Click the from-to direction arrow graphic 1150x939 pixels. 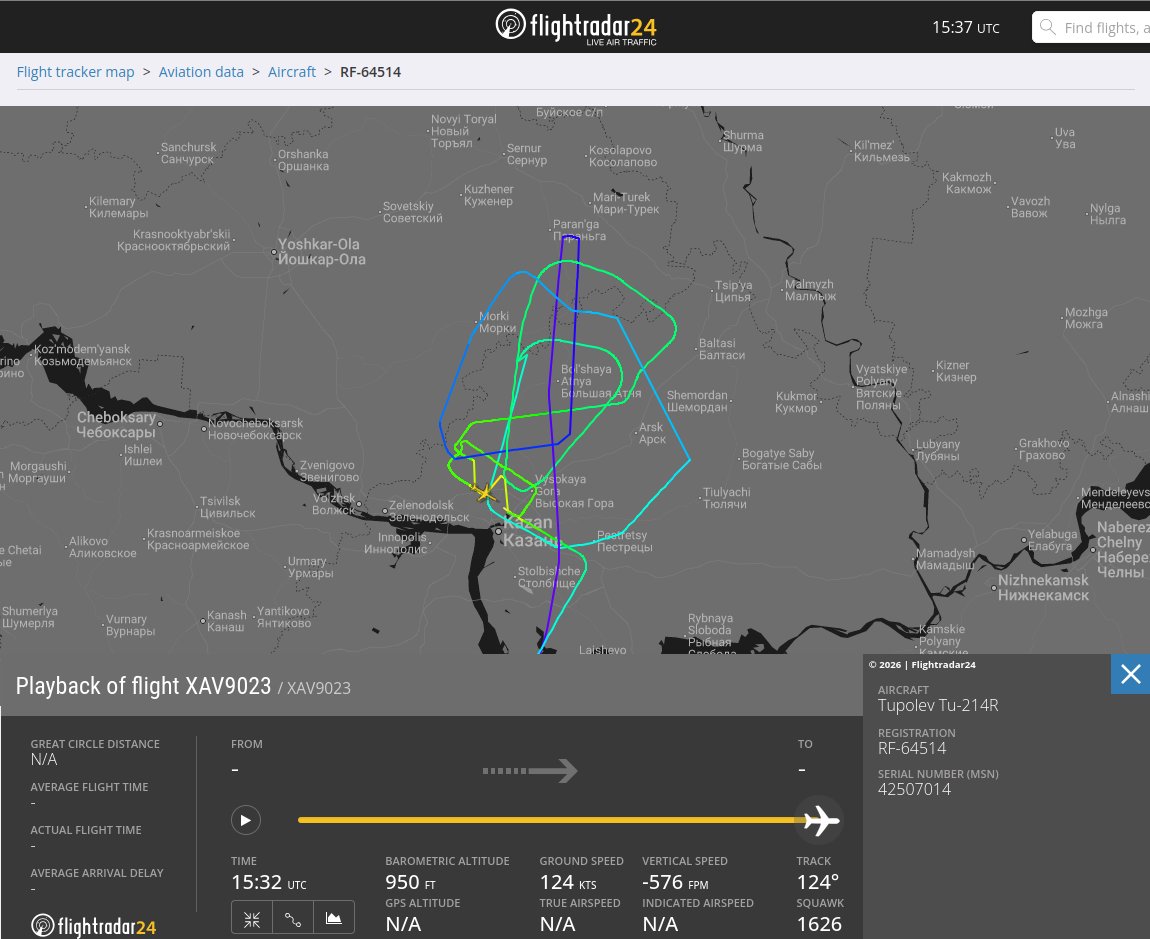point(530,771)
